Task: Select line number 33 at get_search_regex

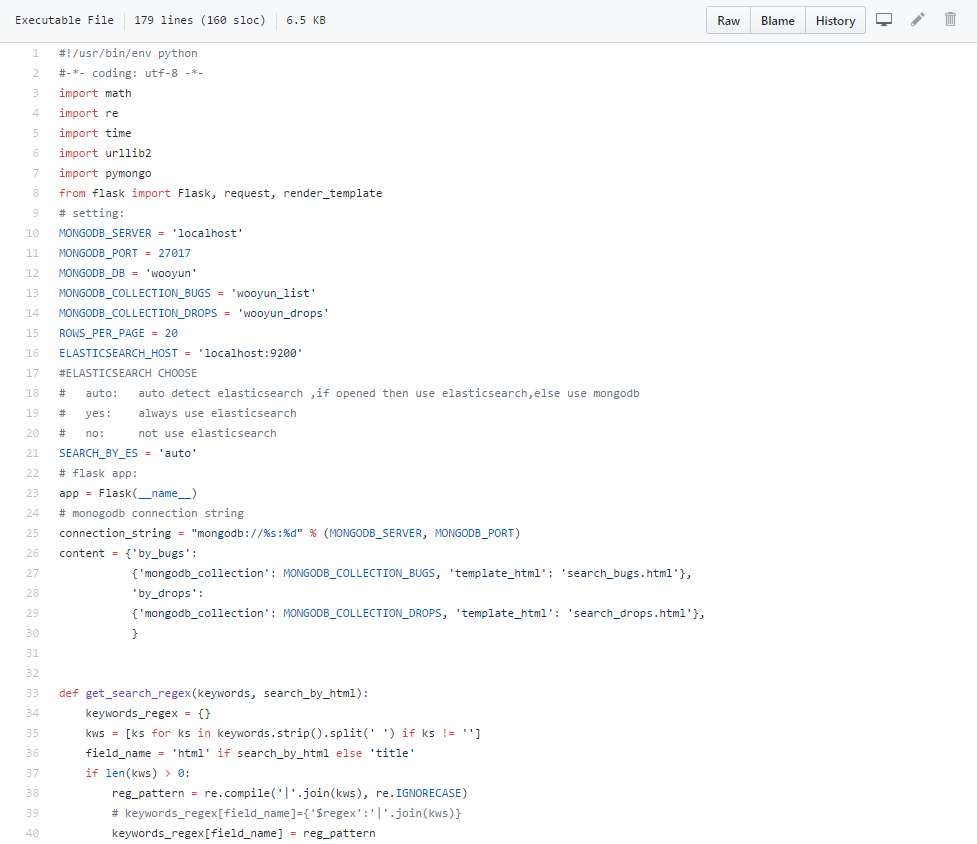Action: (x=33, y=693)
